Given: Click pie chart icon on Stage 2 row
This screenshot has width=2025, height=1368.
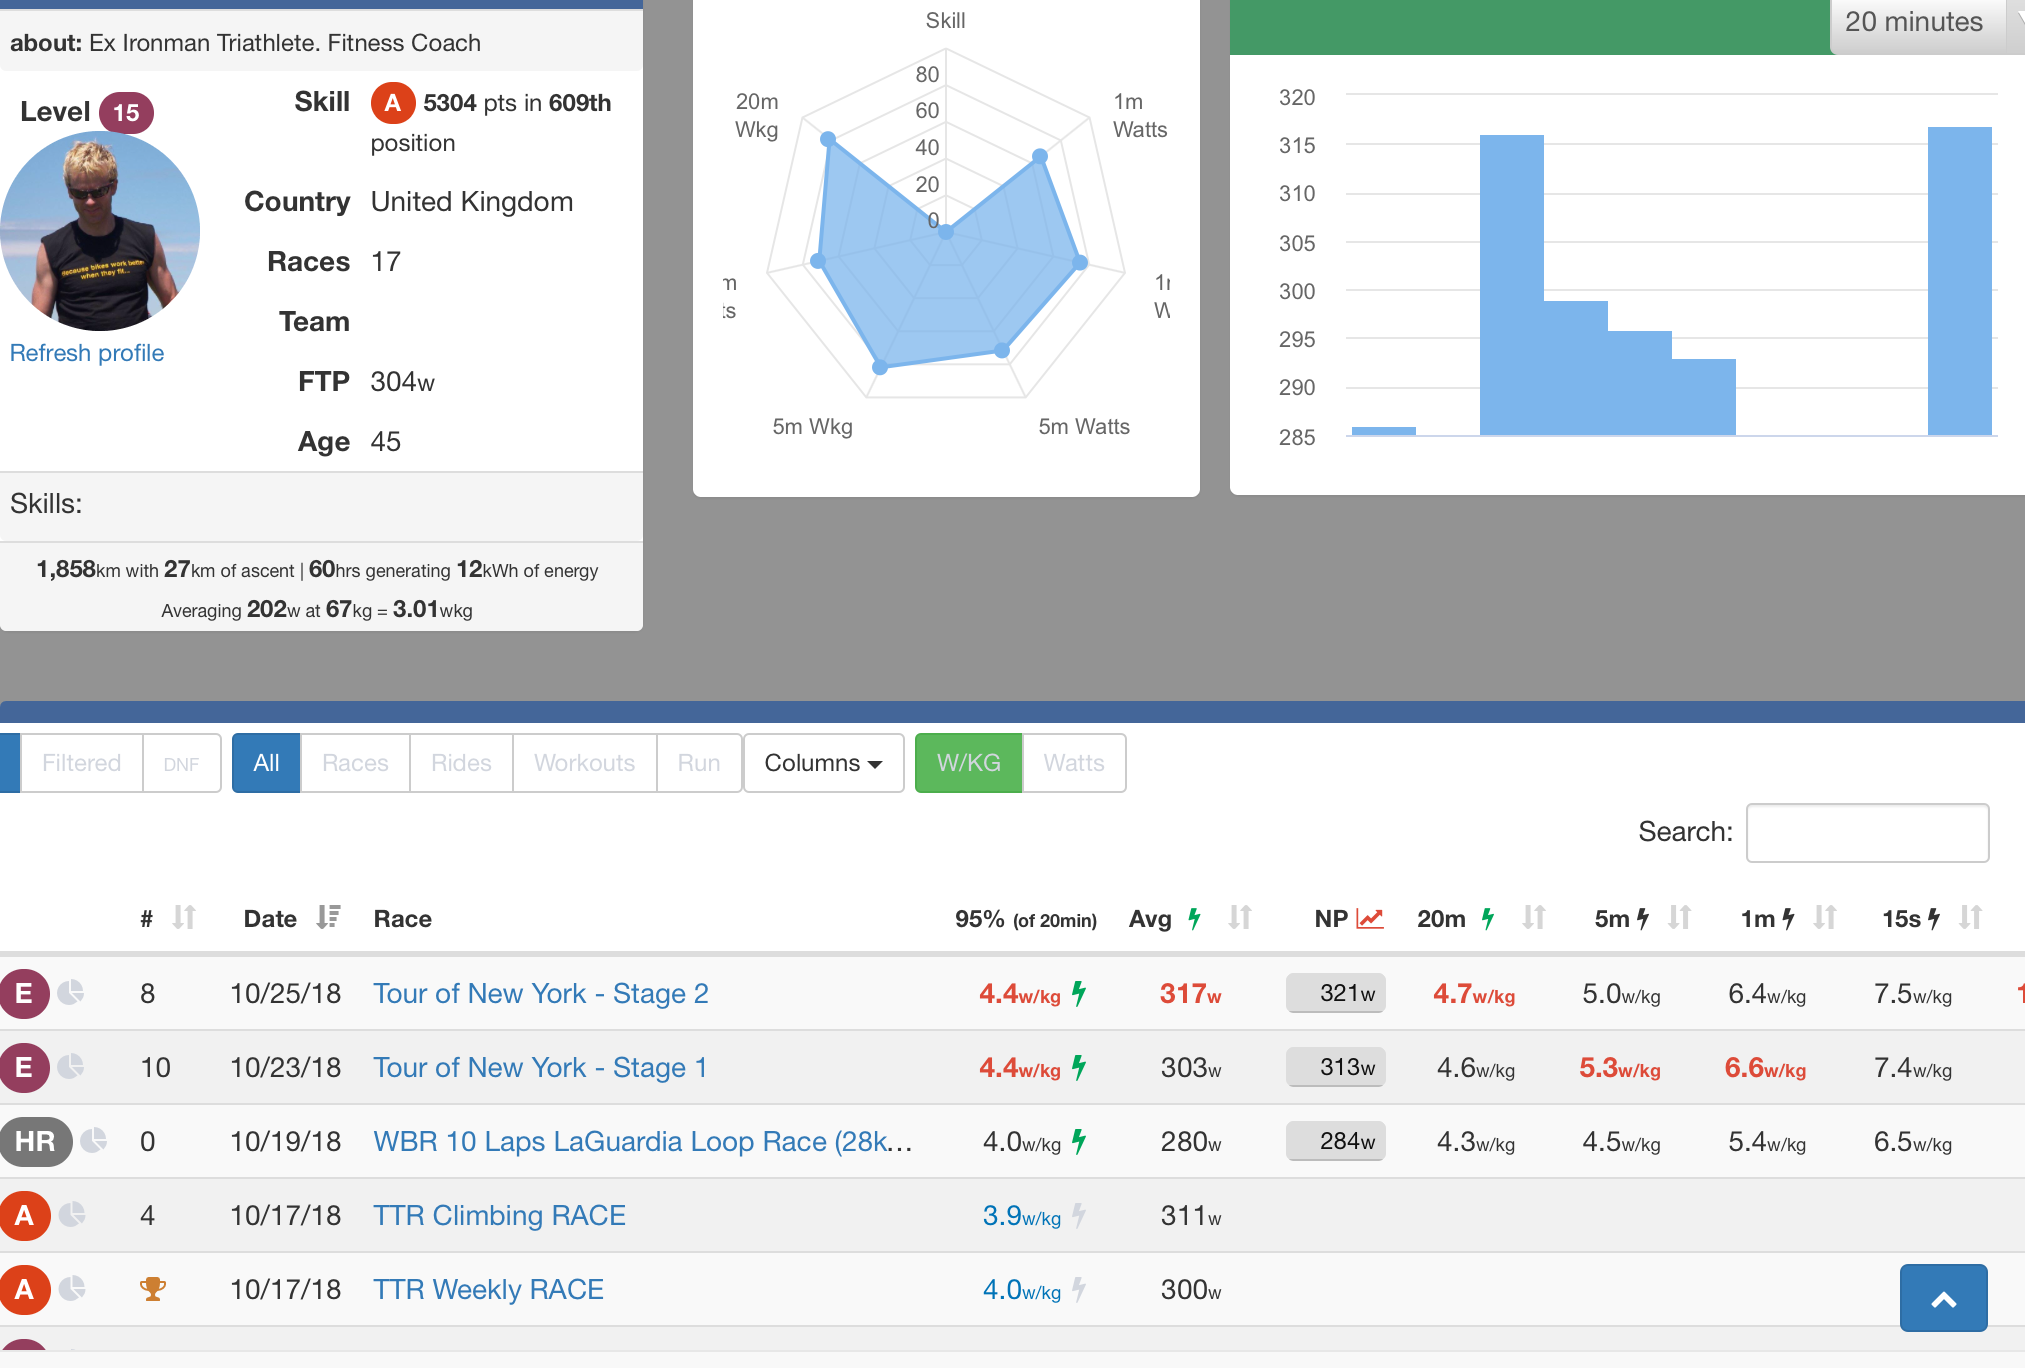Looking at the screenshot, I should [x=71, y=992].
